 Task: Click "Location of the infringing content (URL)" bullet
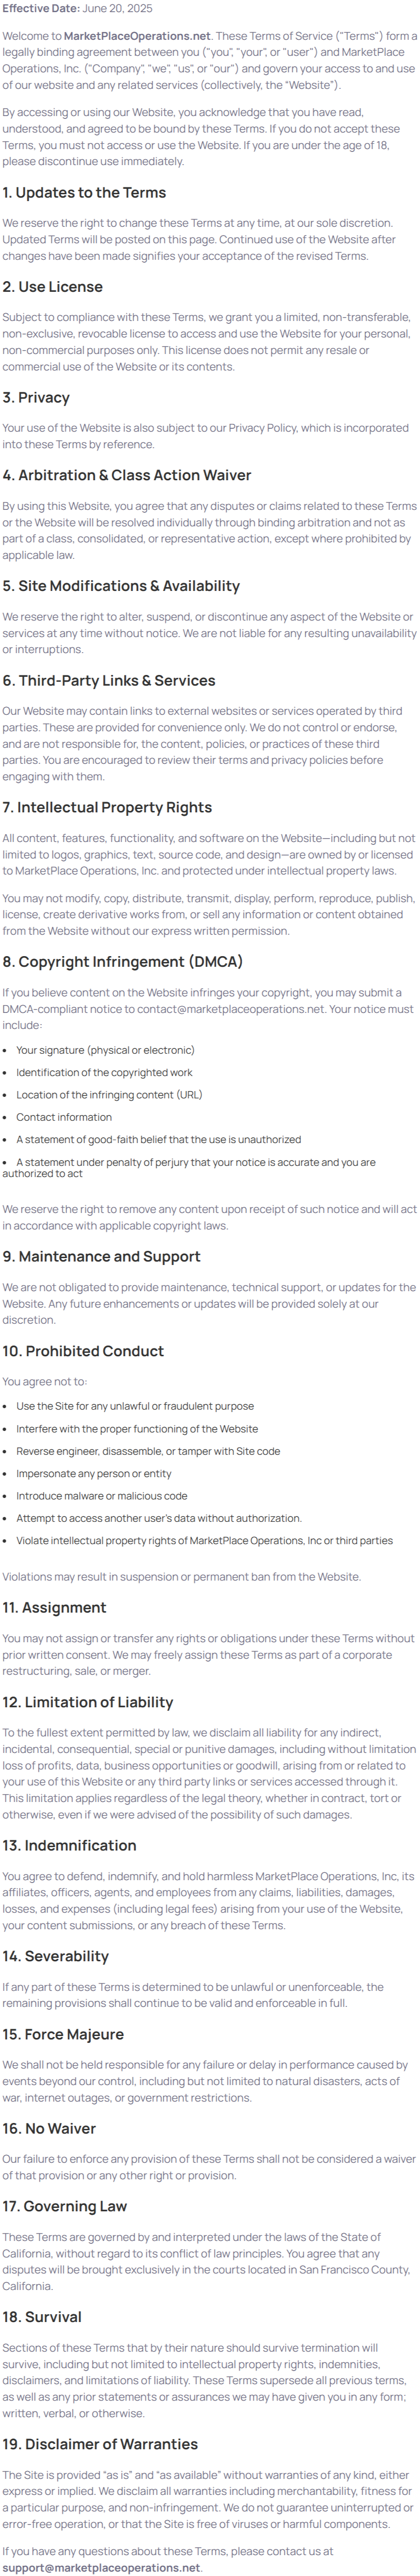[109, 1094]
